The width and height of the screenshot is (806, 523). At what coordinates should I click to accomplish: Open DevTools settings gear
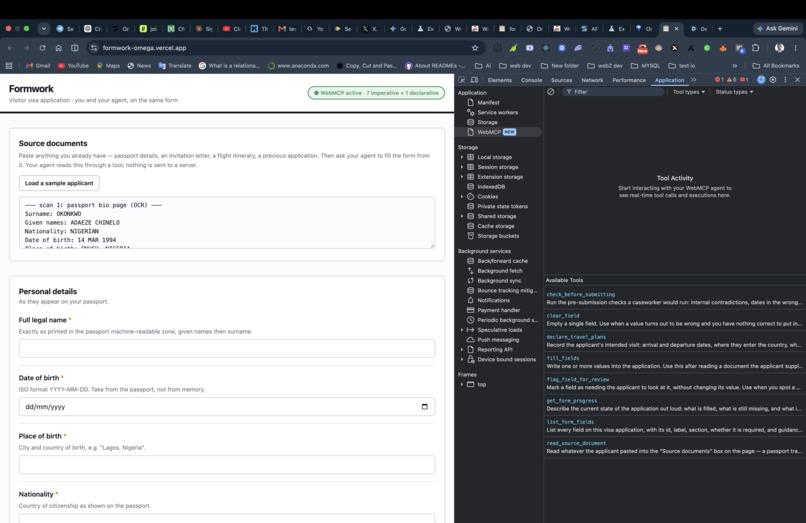click(773, 80)
